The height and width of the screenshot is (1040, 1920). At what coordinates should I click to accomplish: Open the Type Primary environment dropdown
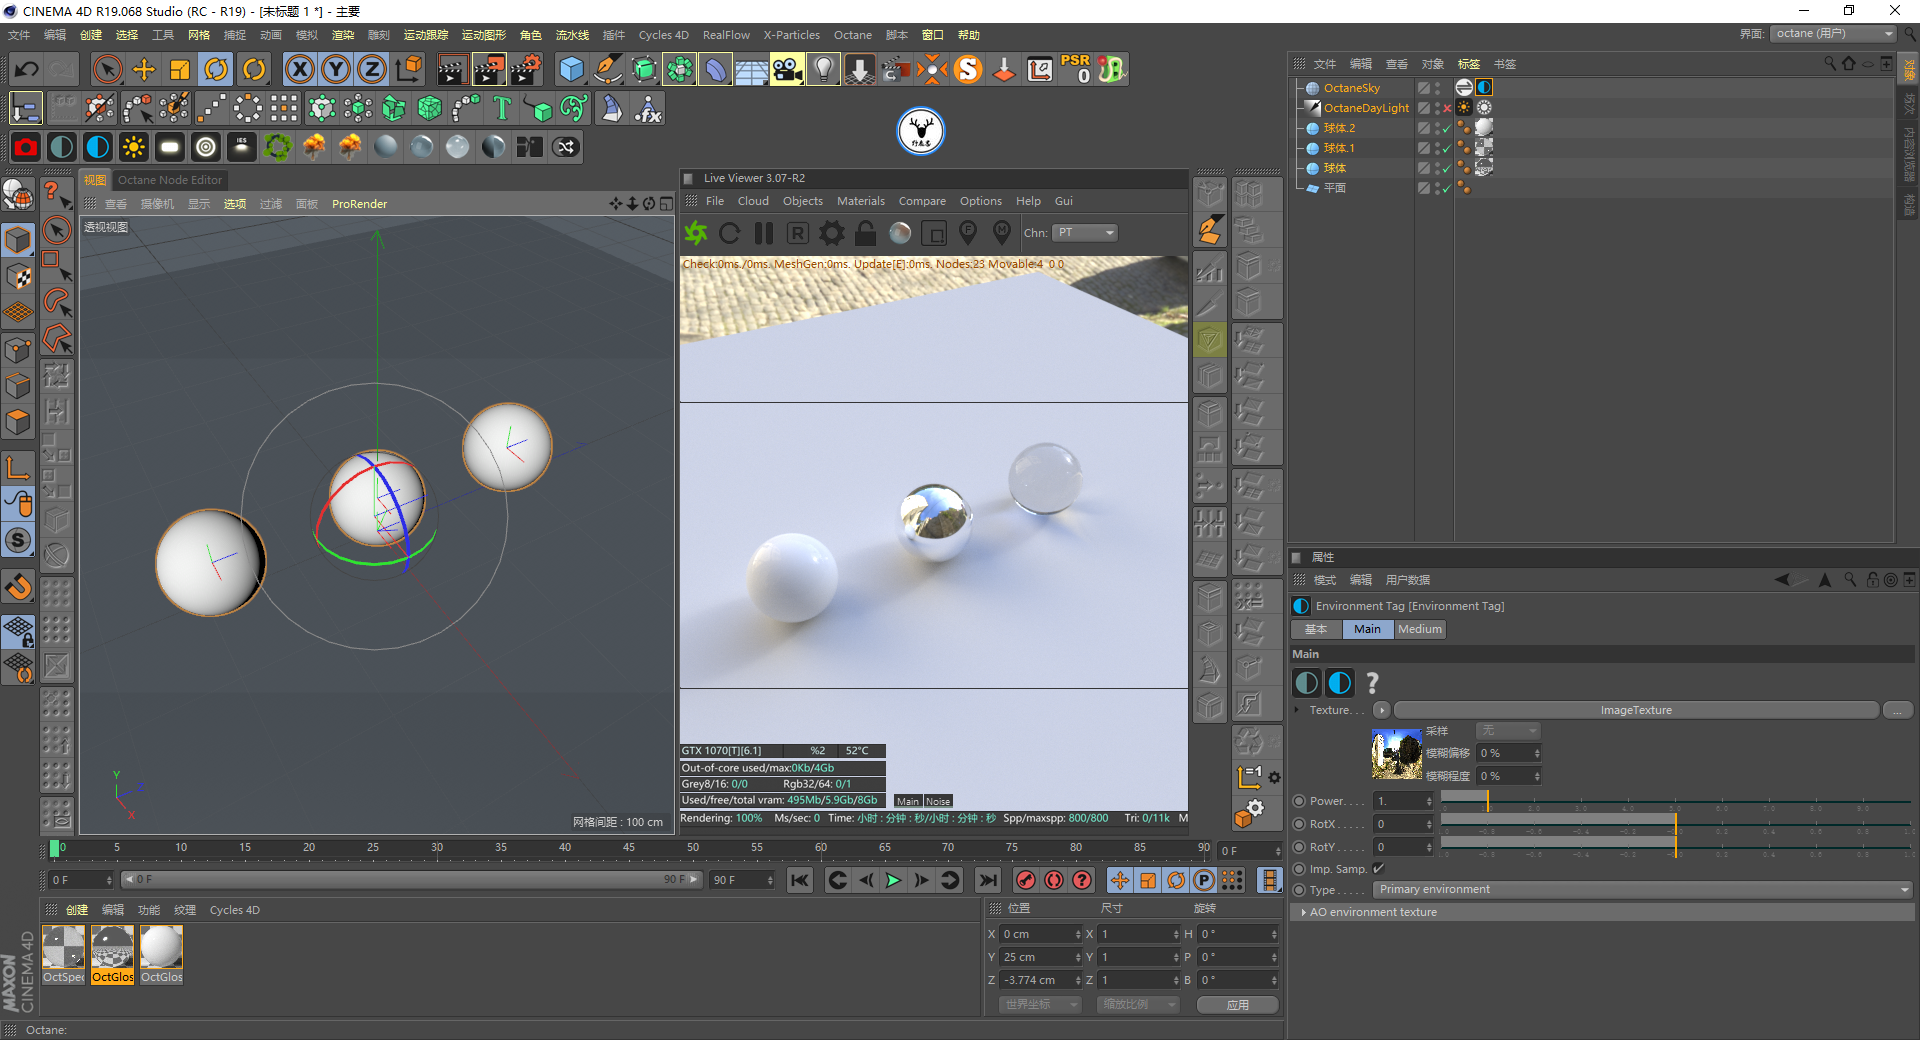tap(1642, 890)
